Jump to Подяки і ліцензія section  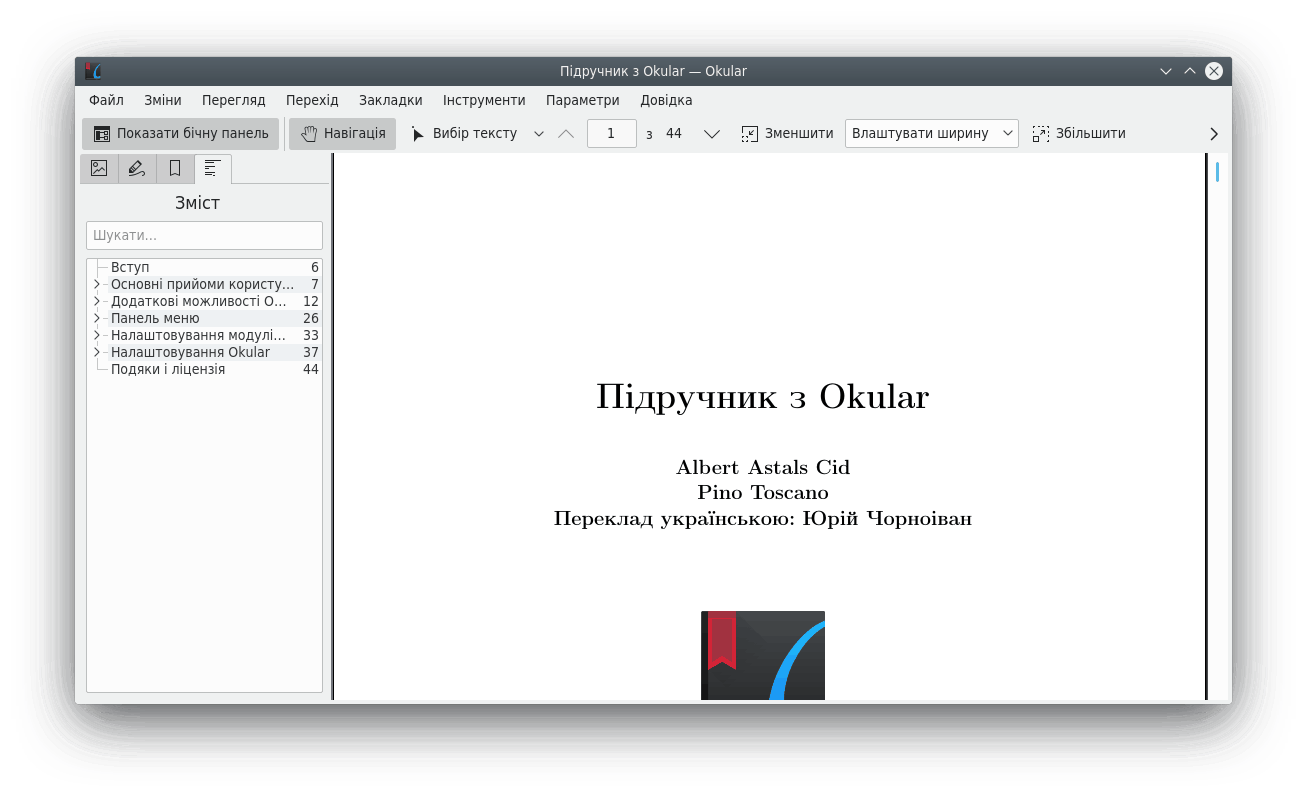(x=168, y=369)
